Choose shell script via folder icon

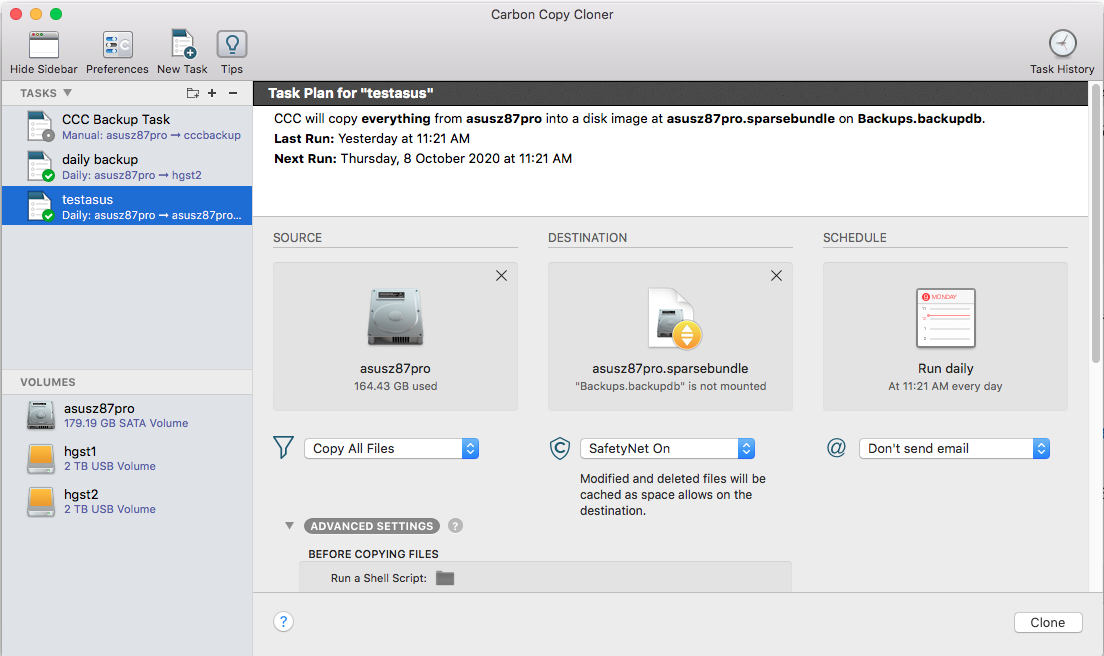[x=445, y=578]
